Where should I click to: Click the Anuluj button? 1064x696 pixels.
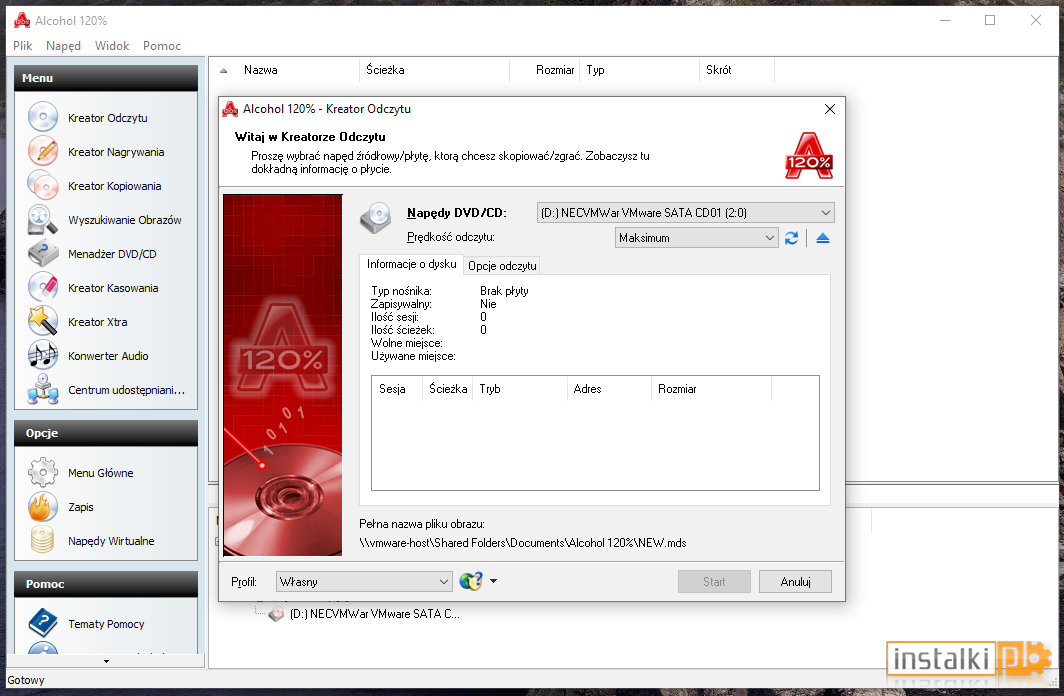click(x=795, y=581)
